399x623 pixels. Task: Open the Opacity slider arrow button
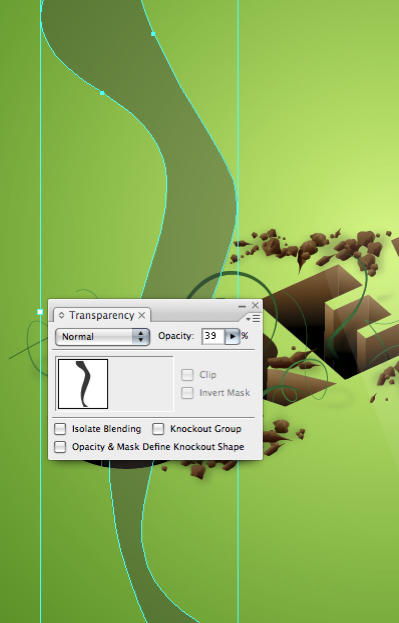coord(232,337)
